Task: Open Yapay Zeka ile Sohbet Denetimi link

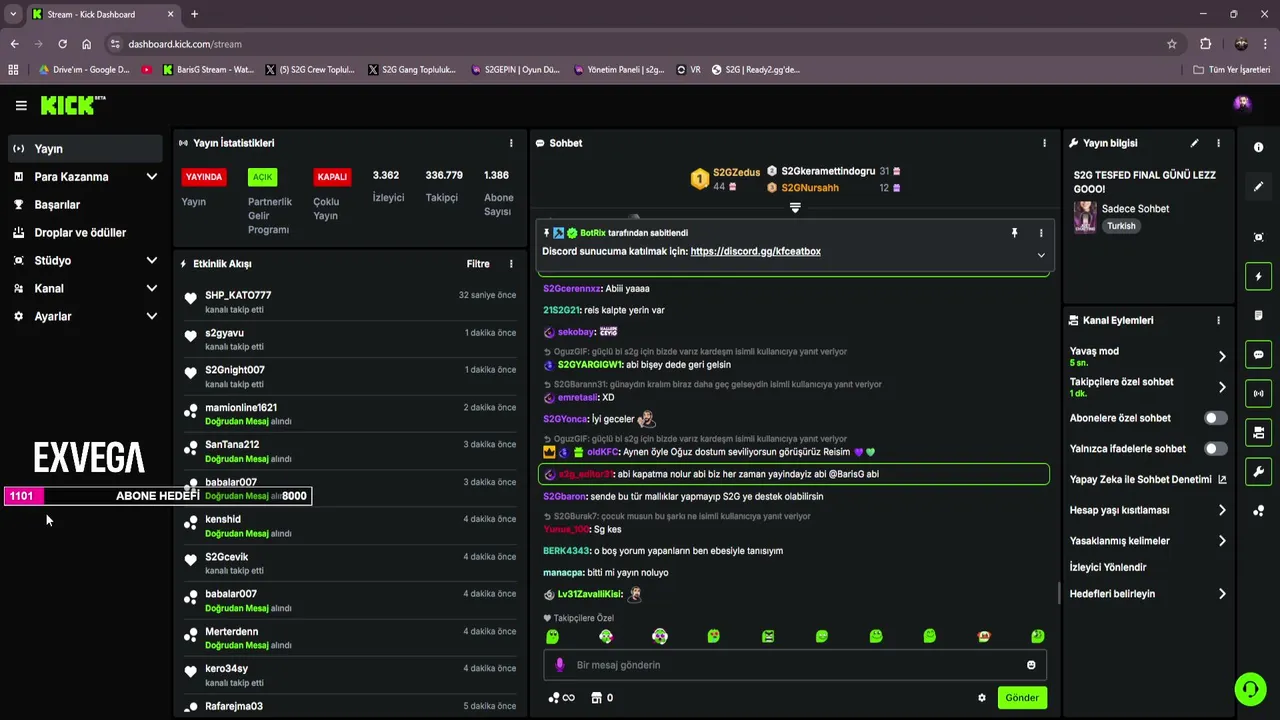Action: point(1148,480)
